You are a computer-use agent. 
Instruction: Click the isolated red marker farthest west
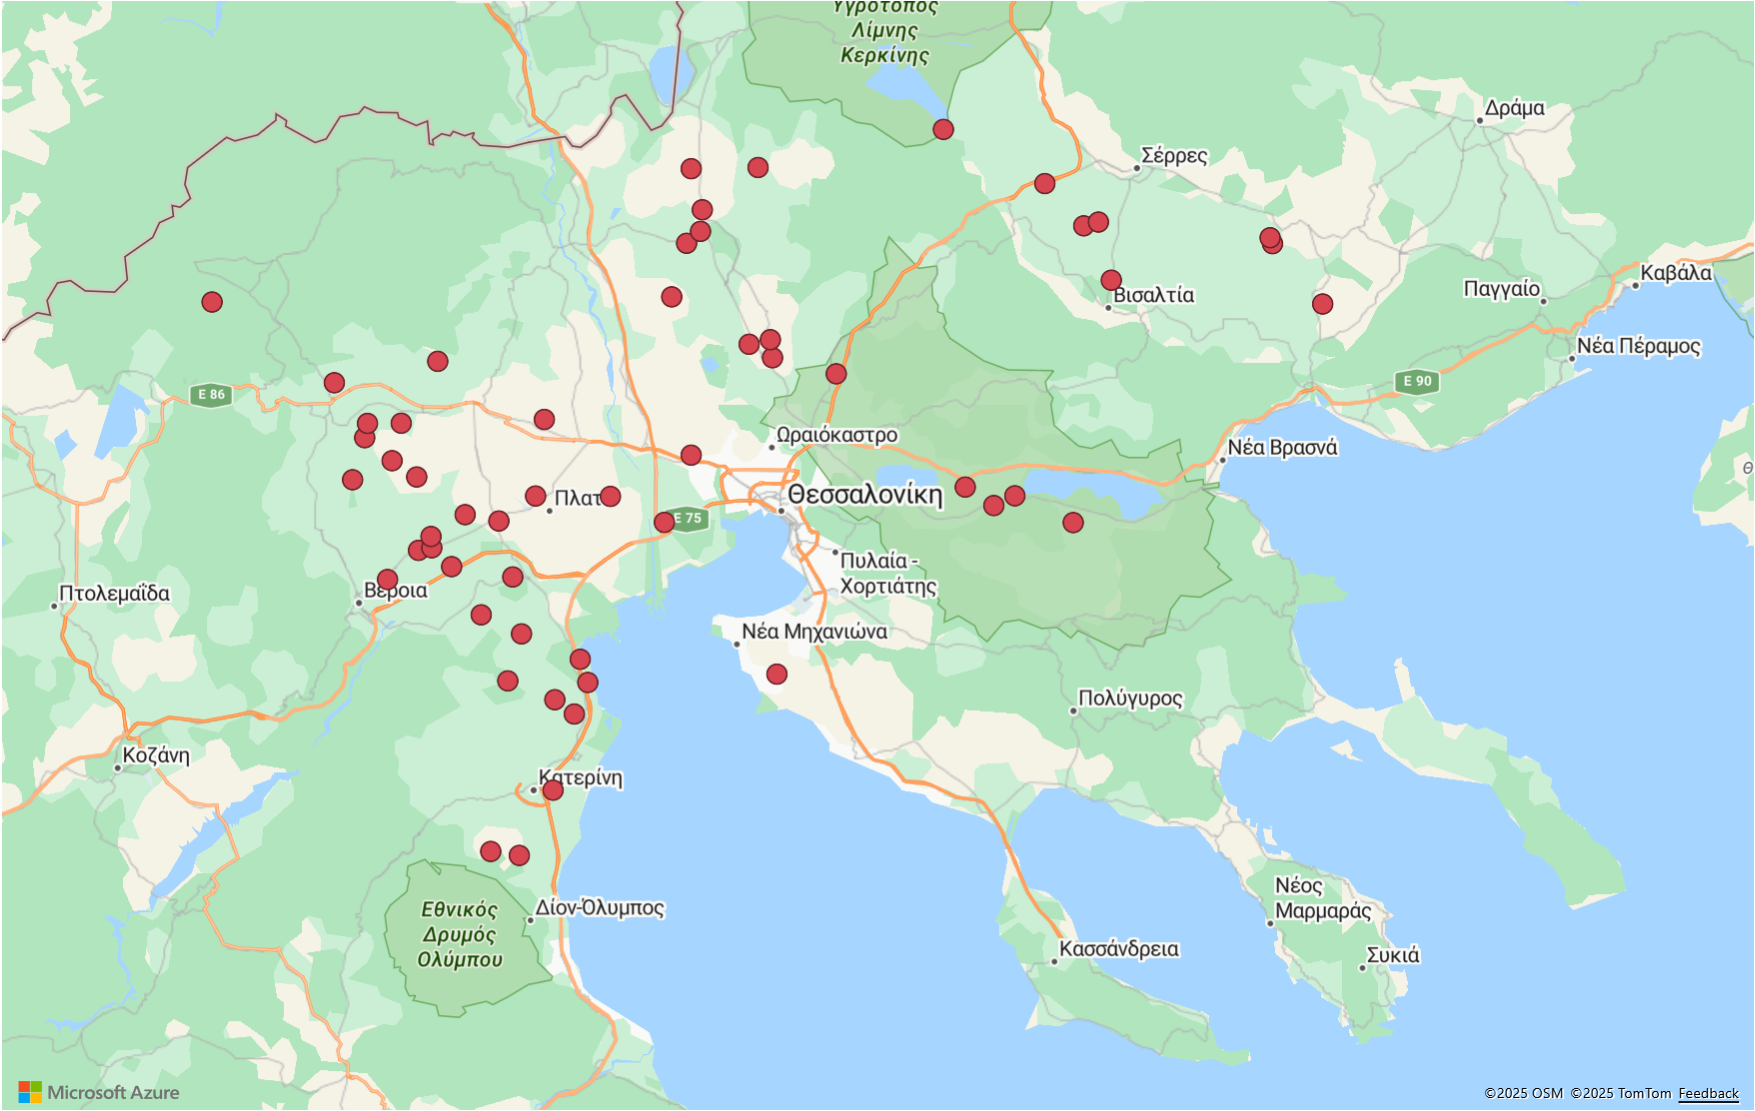[x=212, y=302]
